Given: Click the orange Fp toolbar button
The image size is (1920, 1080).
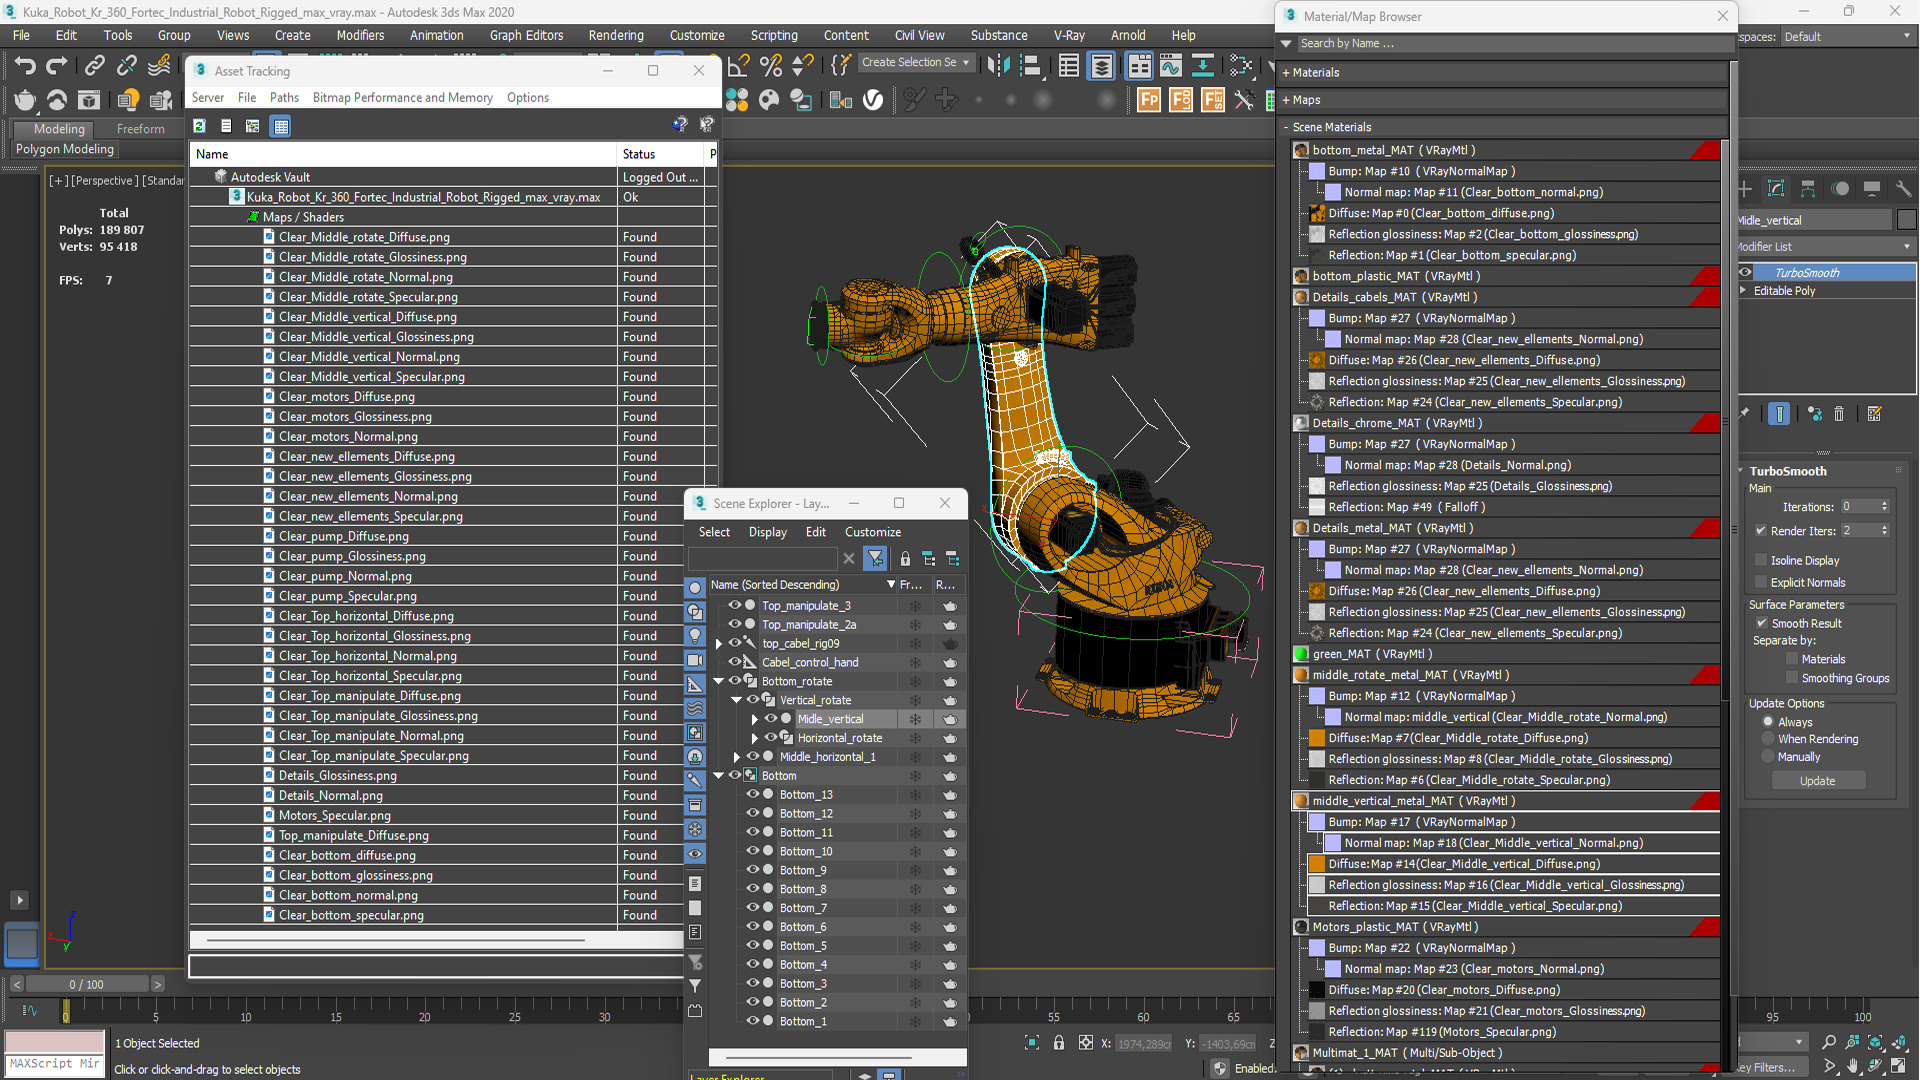Looking at the screenshot, I should pos(1149,100).
